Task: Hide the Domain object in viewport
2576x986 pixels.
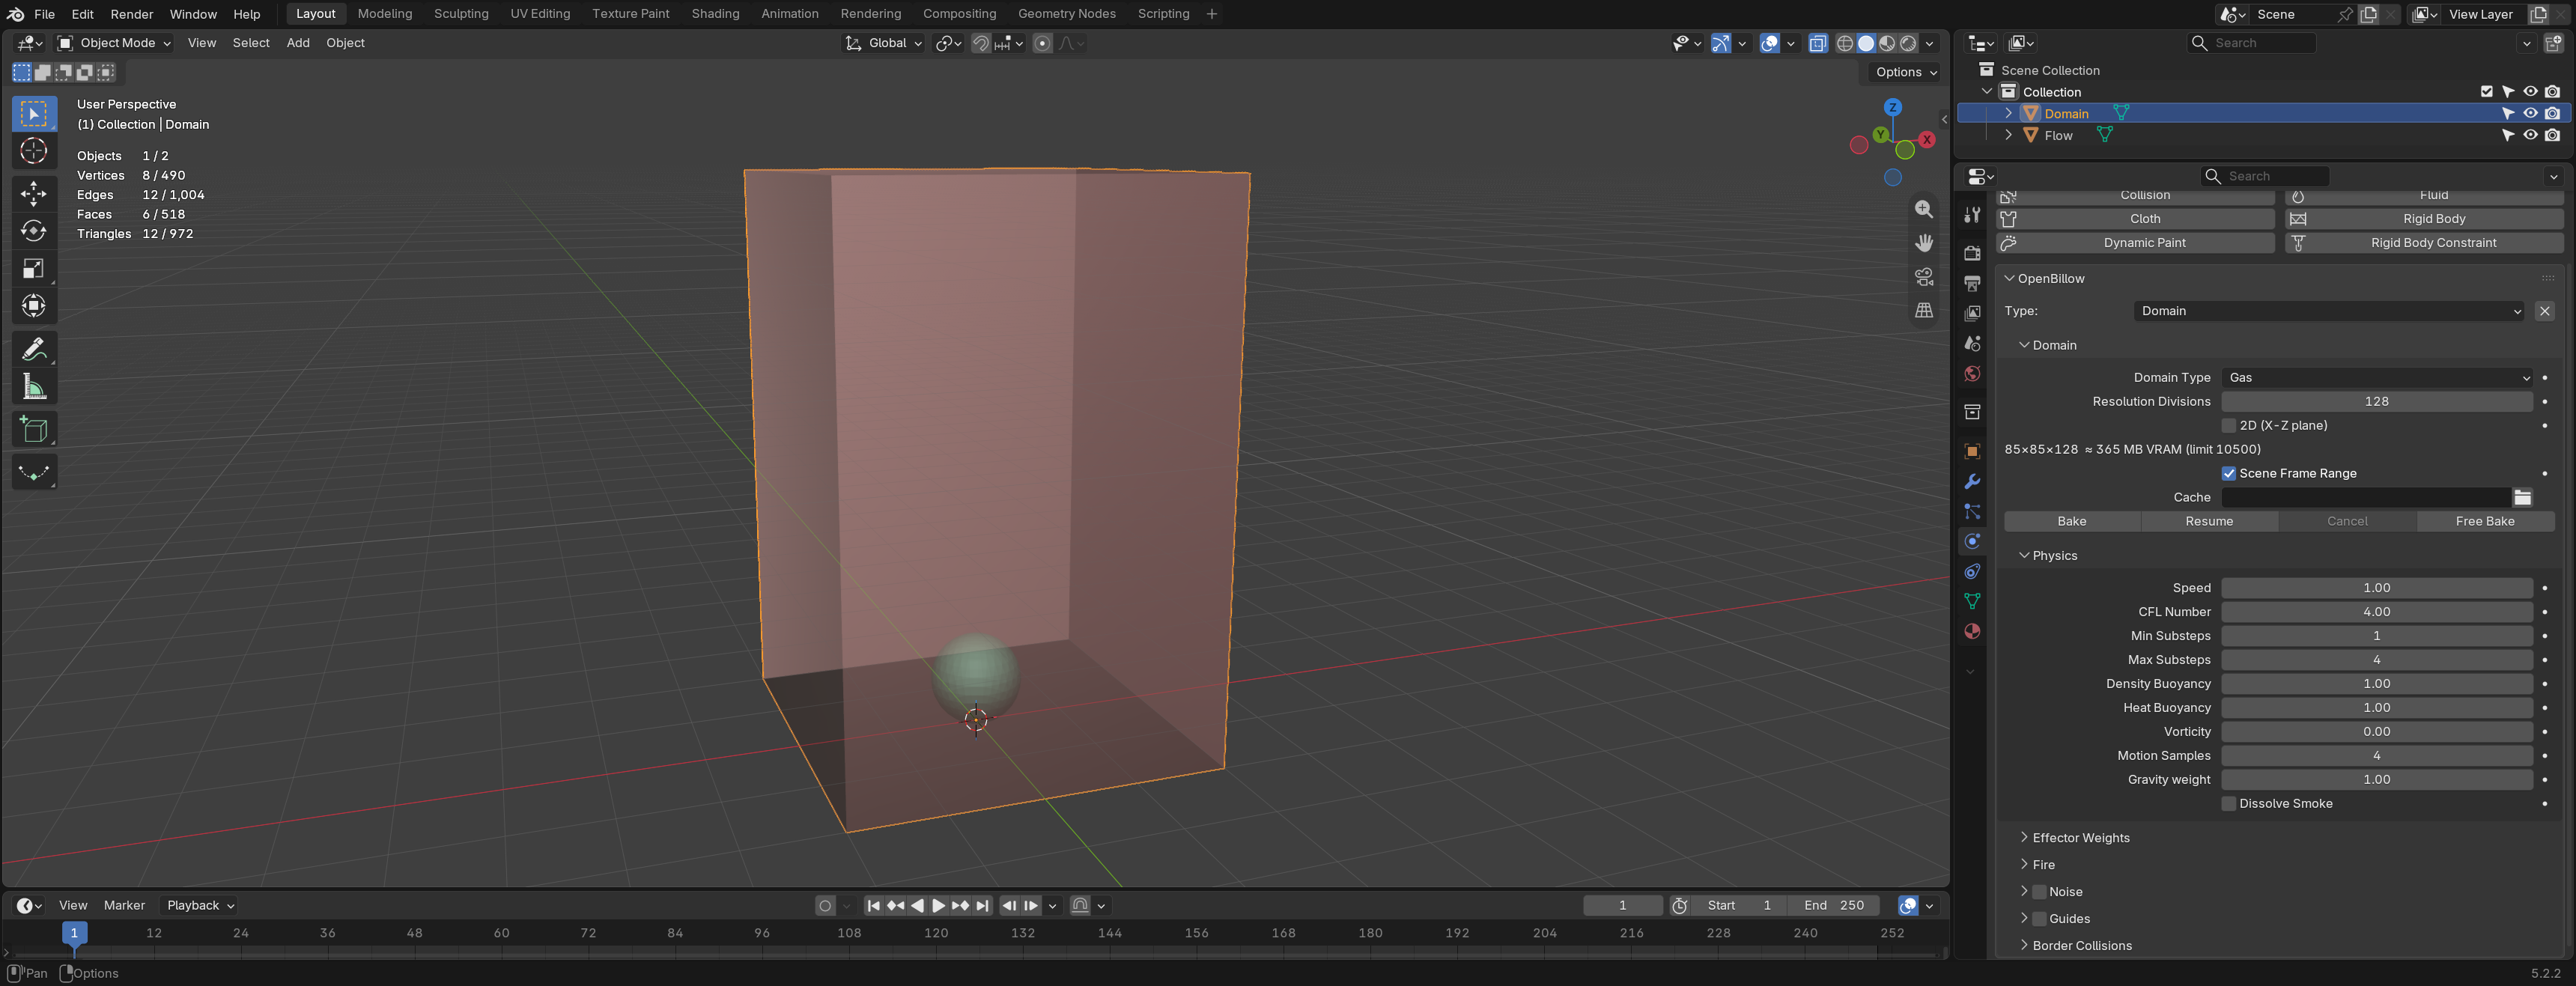Action: click(2530, 113)
